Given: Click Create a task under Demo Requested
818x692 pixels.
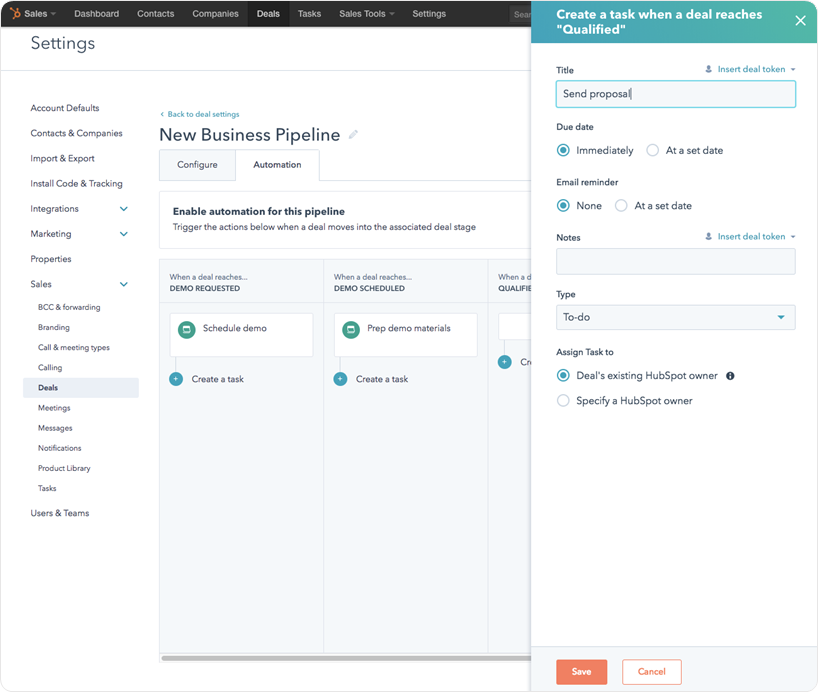Looking at the screenshot, I should pyautogui.click(x=218, y=379).
